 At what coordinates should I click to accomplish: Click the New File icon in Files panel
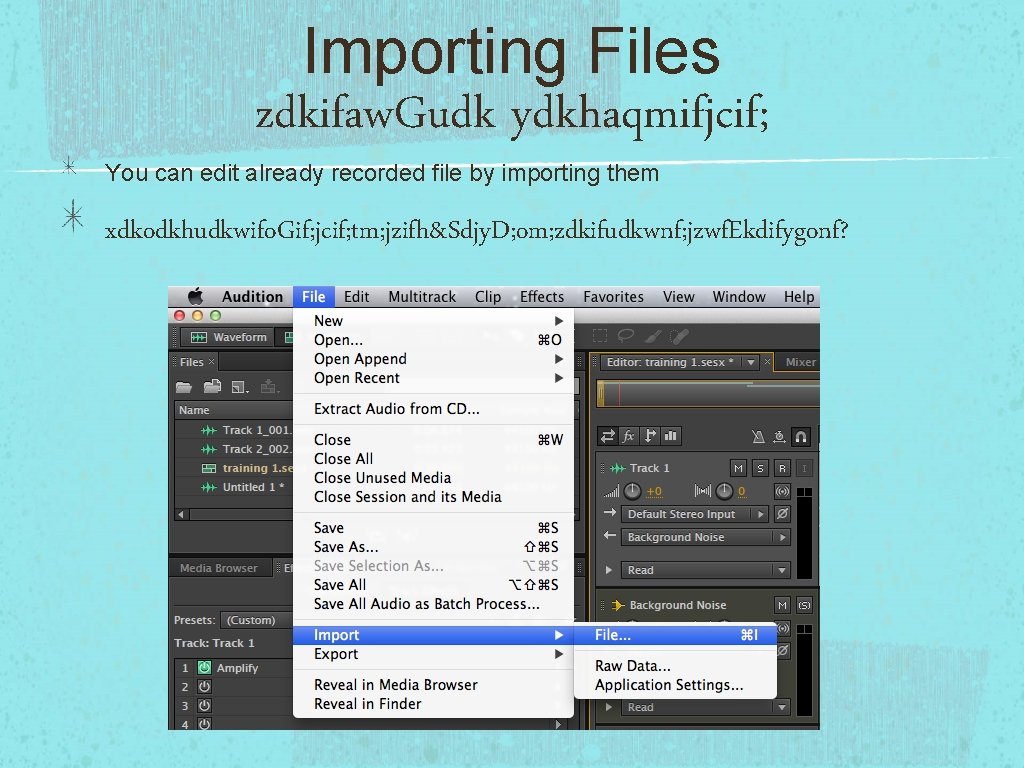pyautogui.click(x=240, y=387)
